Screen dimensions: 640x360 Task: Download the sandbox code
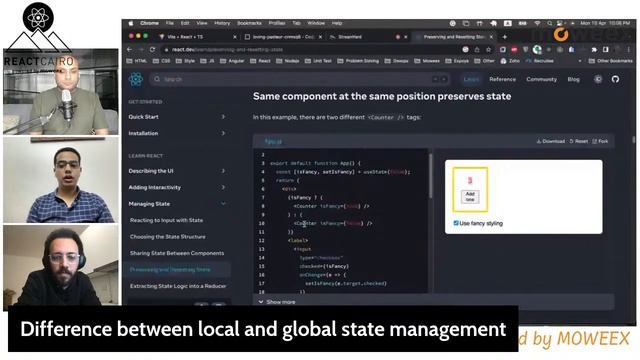(551, 141)
